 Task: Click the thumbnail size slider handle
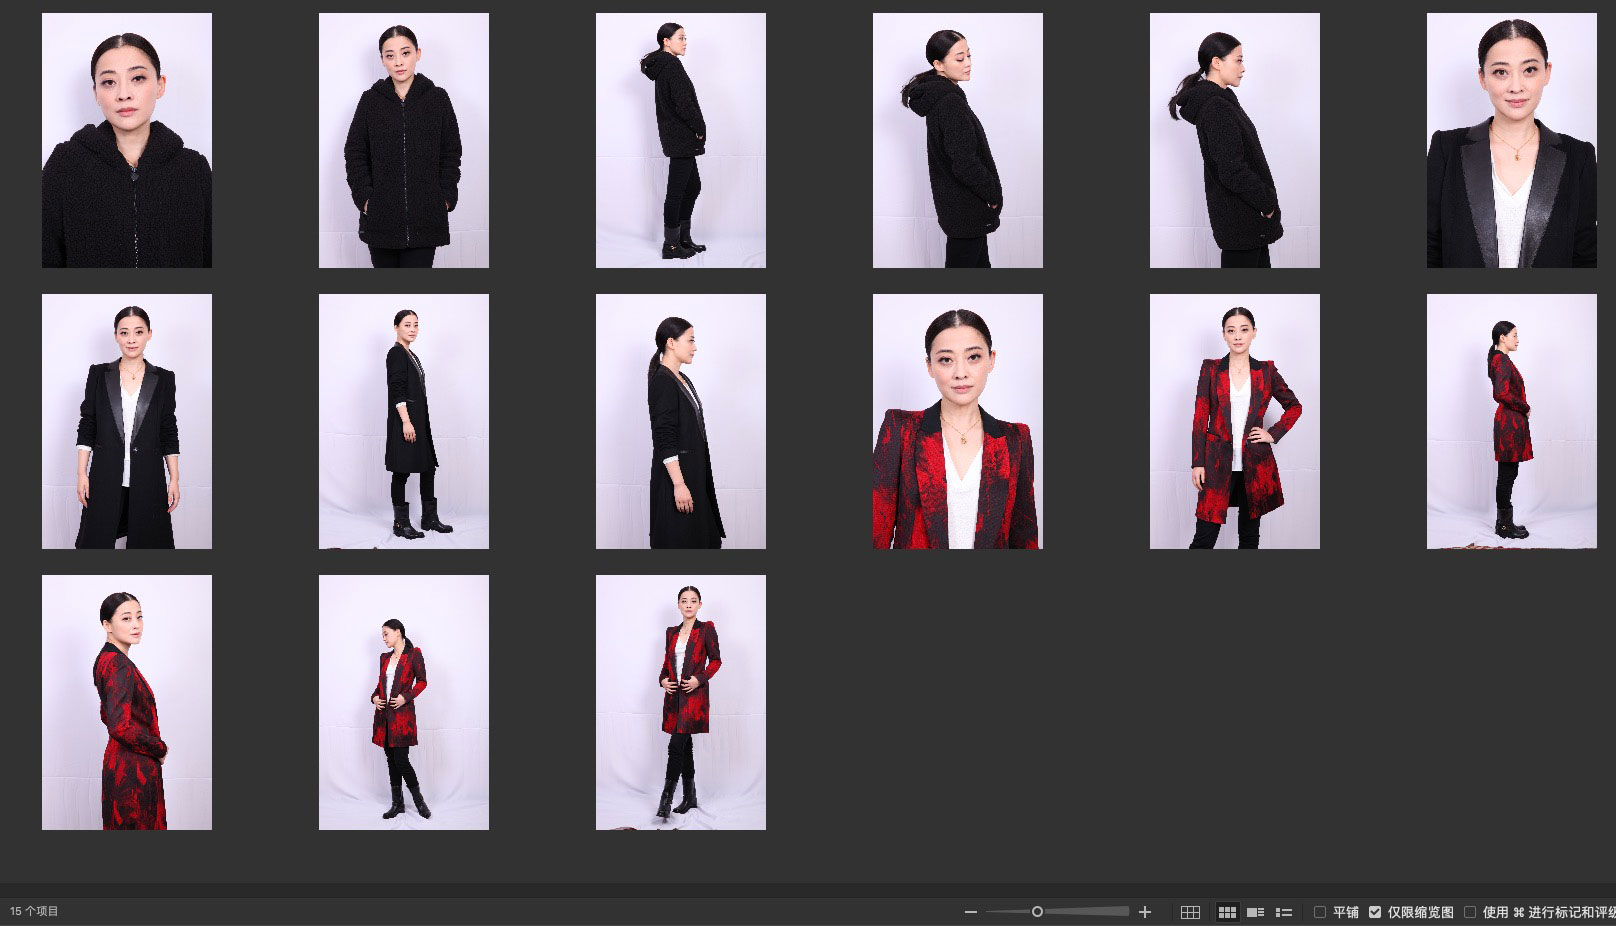coord(1037,912)
